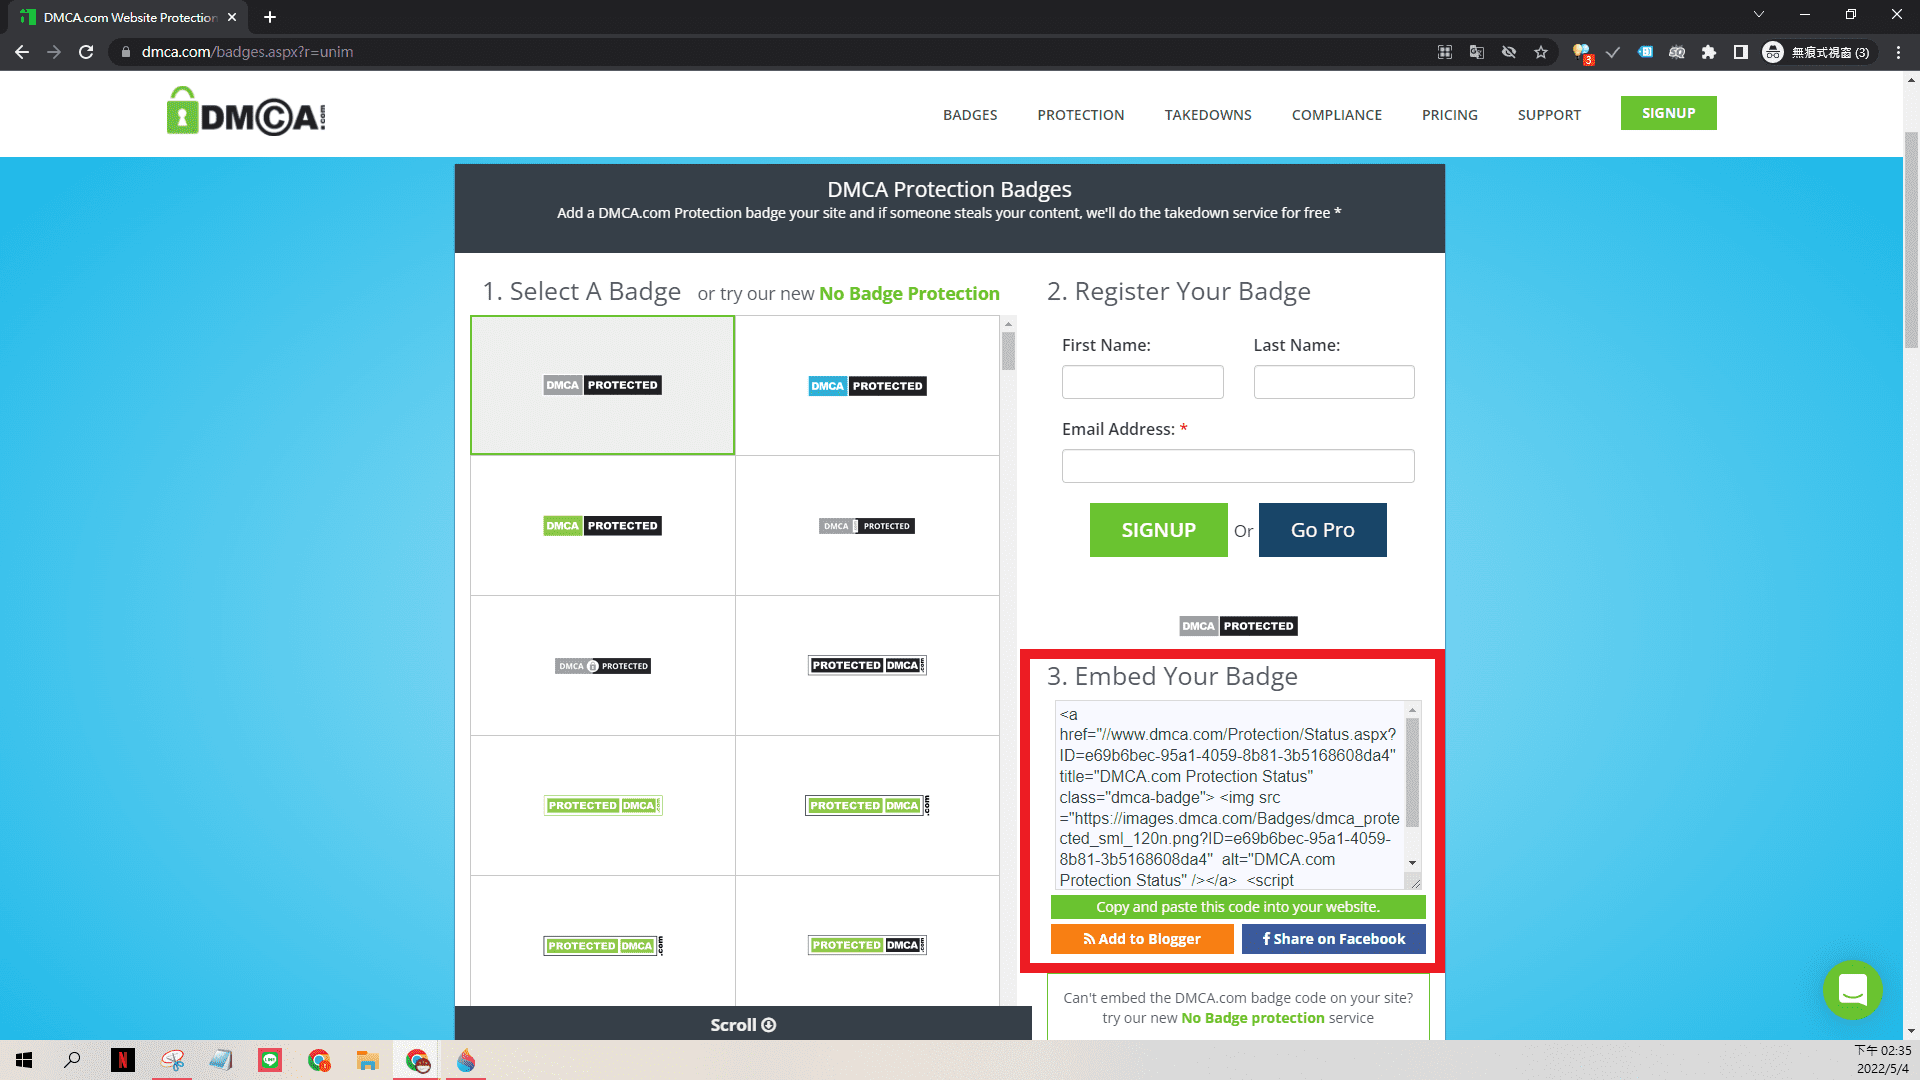Click embed code box scroll down arrow
Image resolution: width=1920 pixels, height=1080 pixels.
pyautogui.click(x=1412, y=863)
